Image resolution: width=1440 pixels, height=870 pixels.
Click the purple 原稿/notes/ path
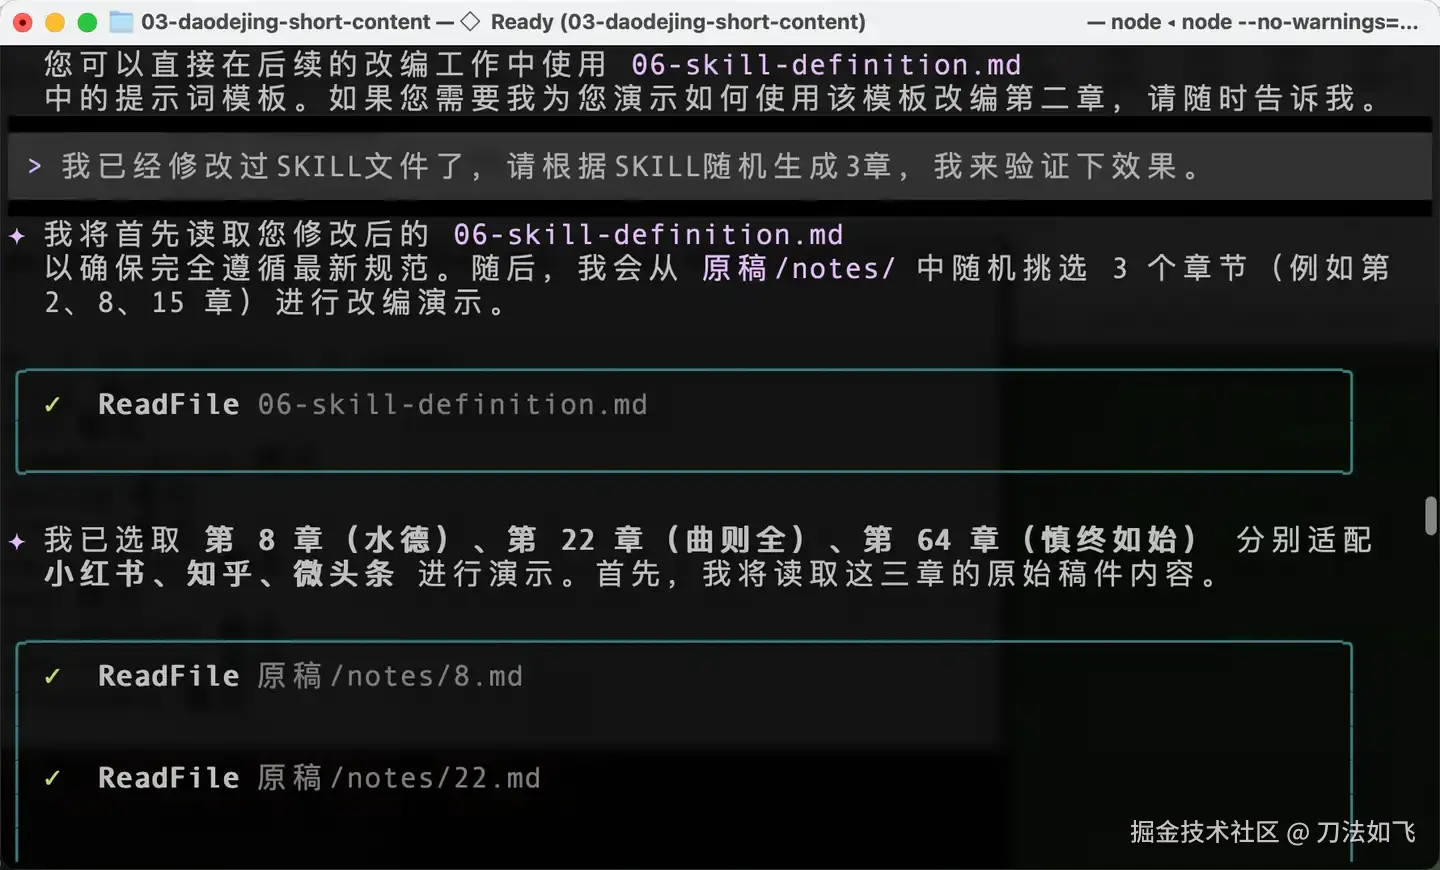[x=798, y=269]
